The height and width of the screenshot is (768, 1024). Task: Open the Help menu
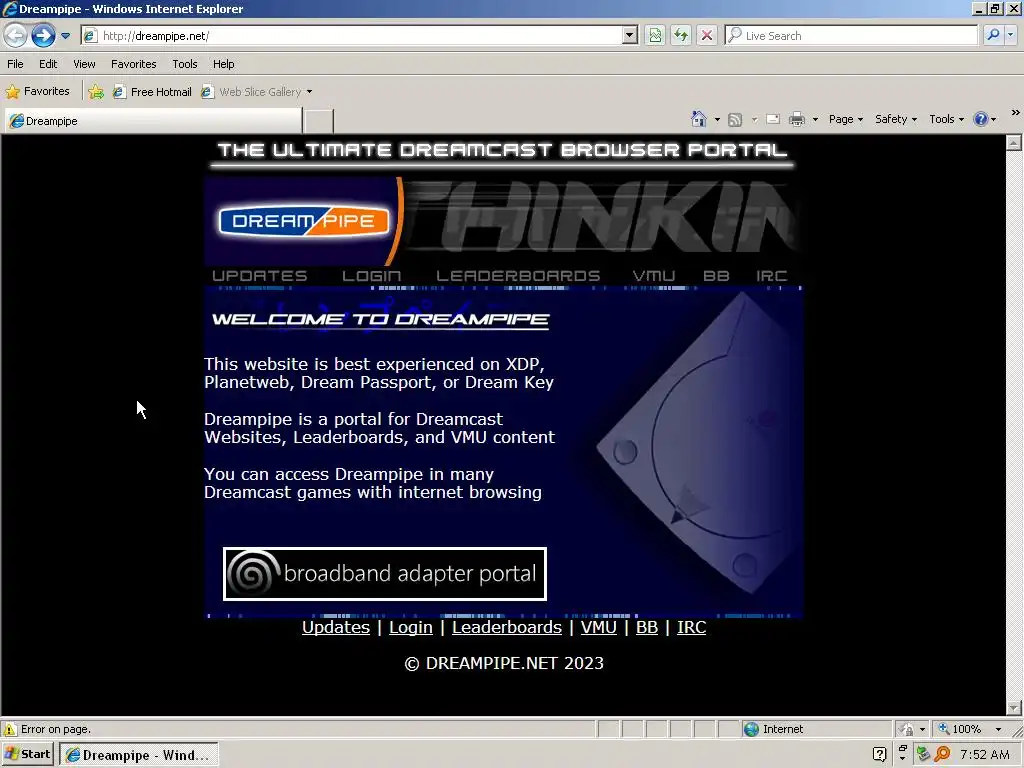pos(223,64)
